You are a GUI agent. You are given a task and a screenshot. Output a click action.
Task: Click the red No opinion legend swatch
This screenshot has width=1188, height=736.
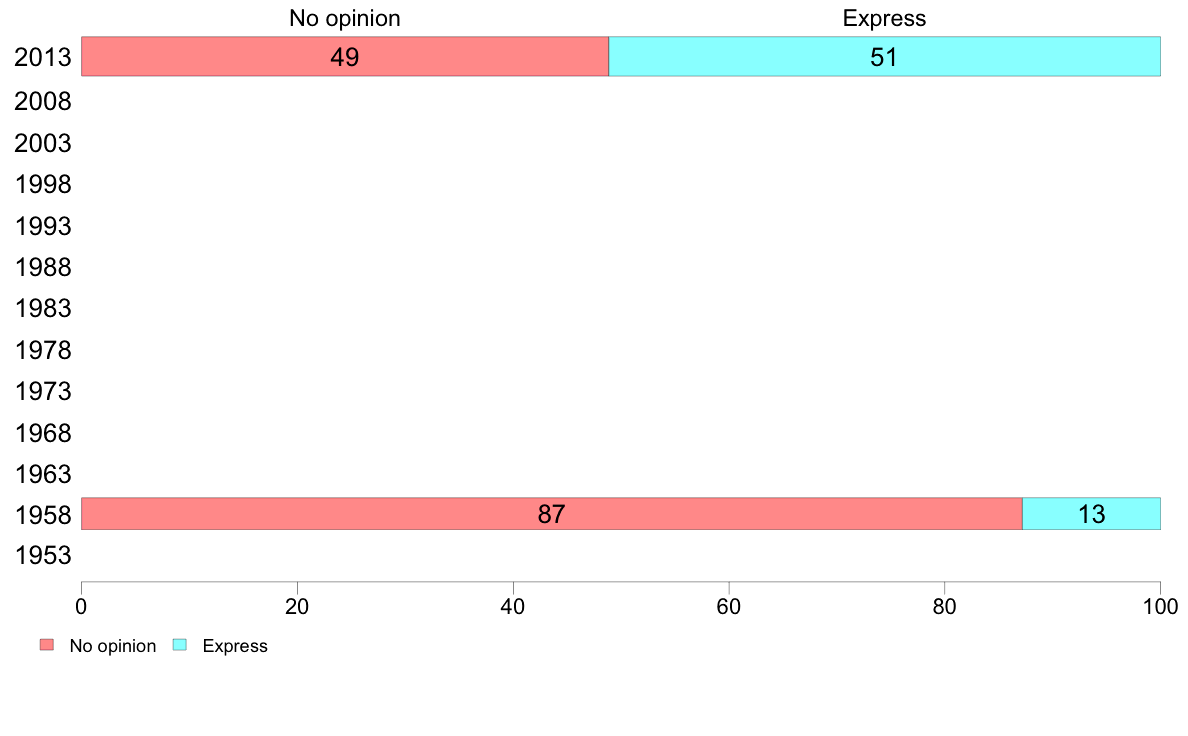pos(47,645)
